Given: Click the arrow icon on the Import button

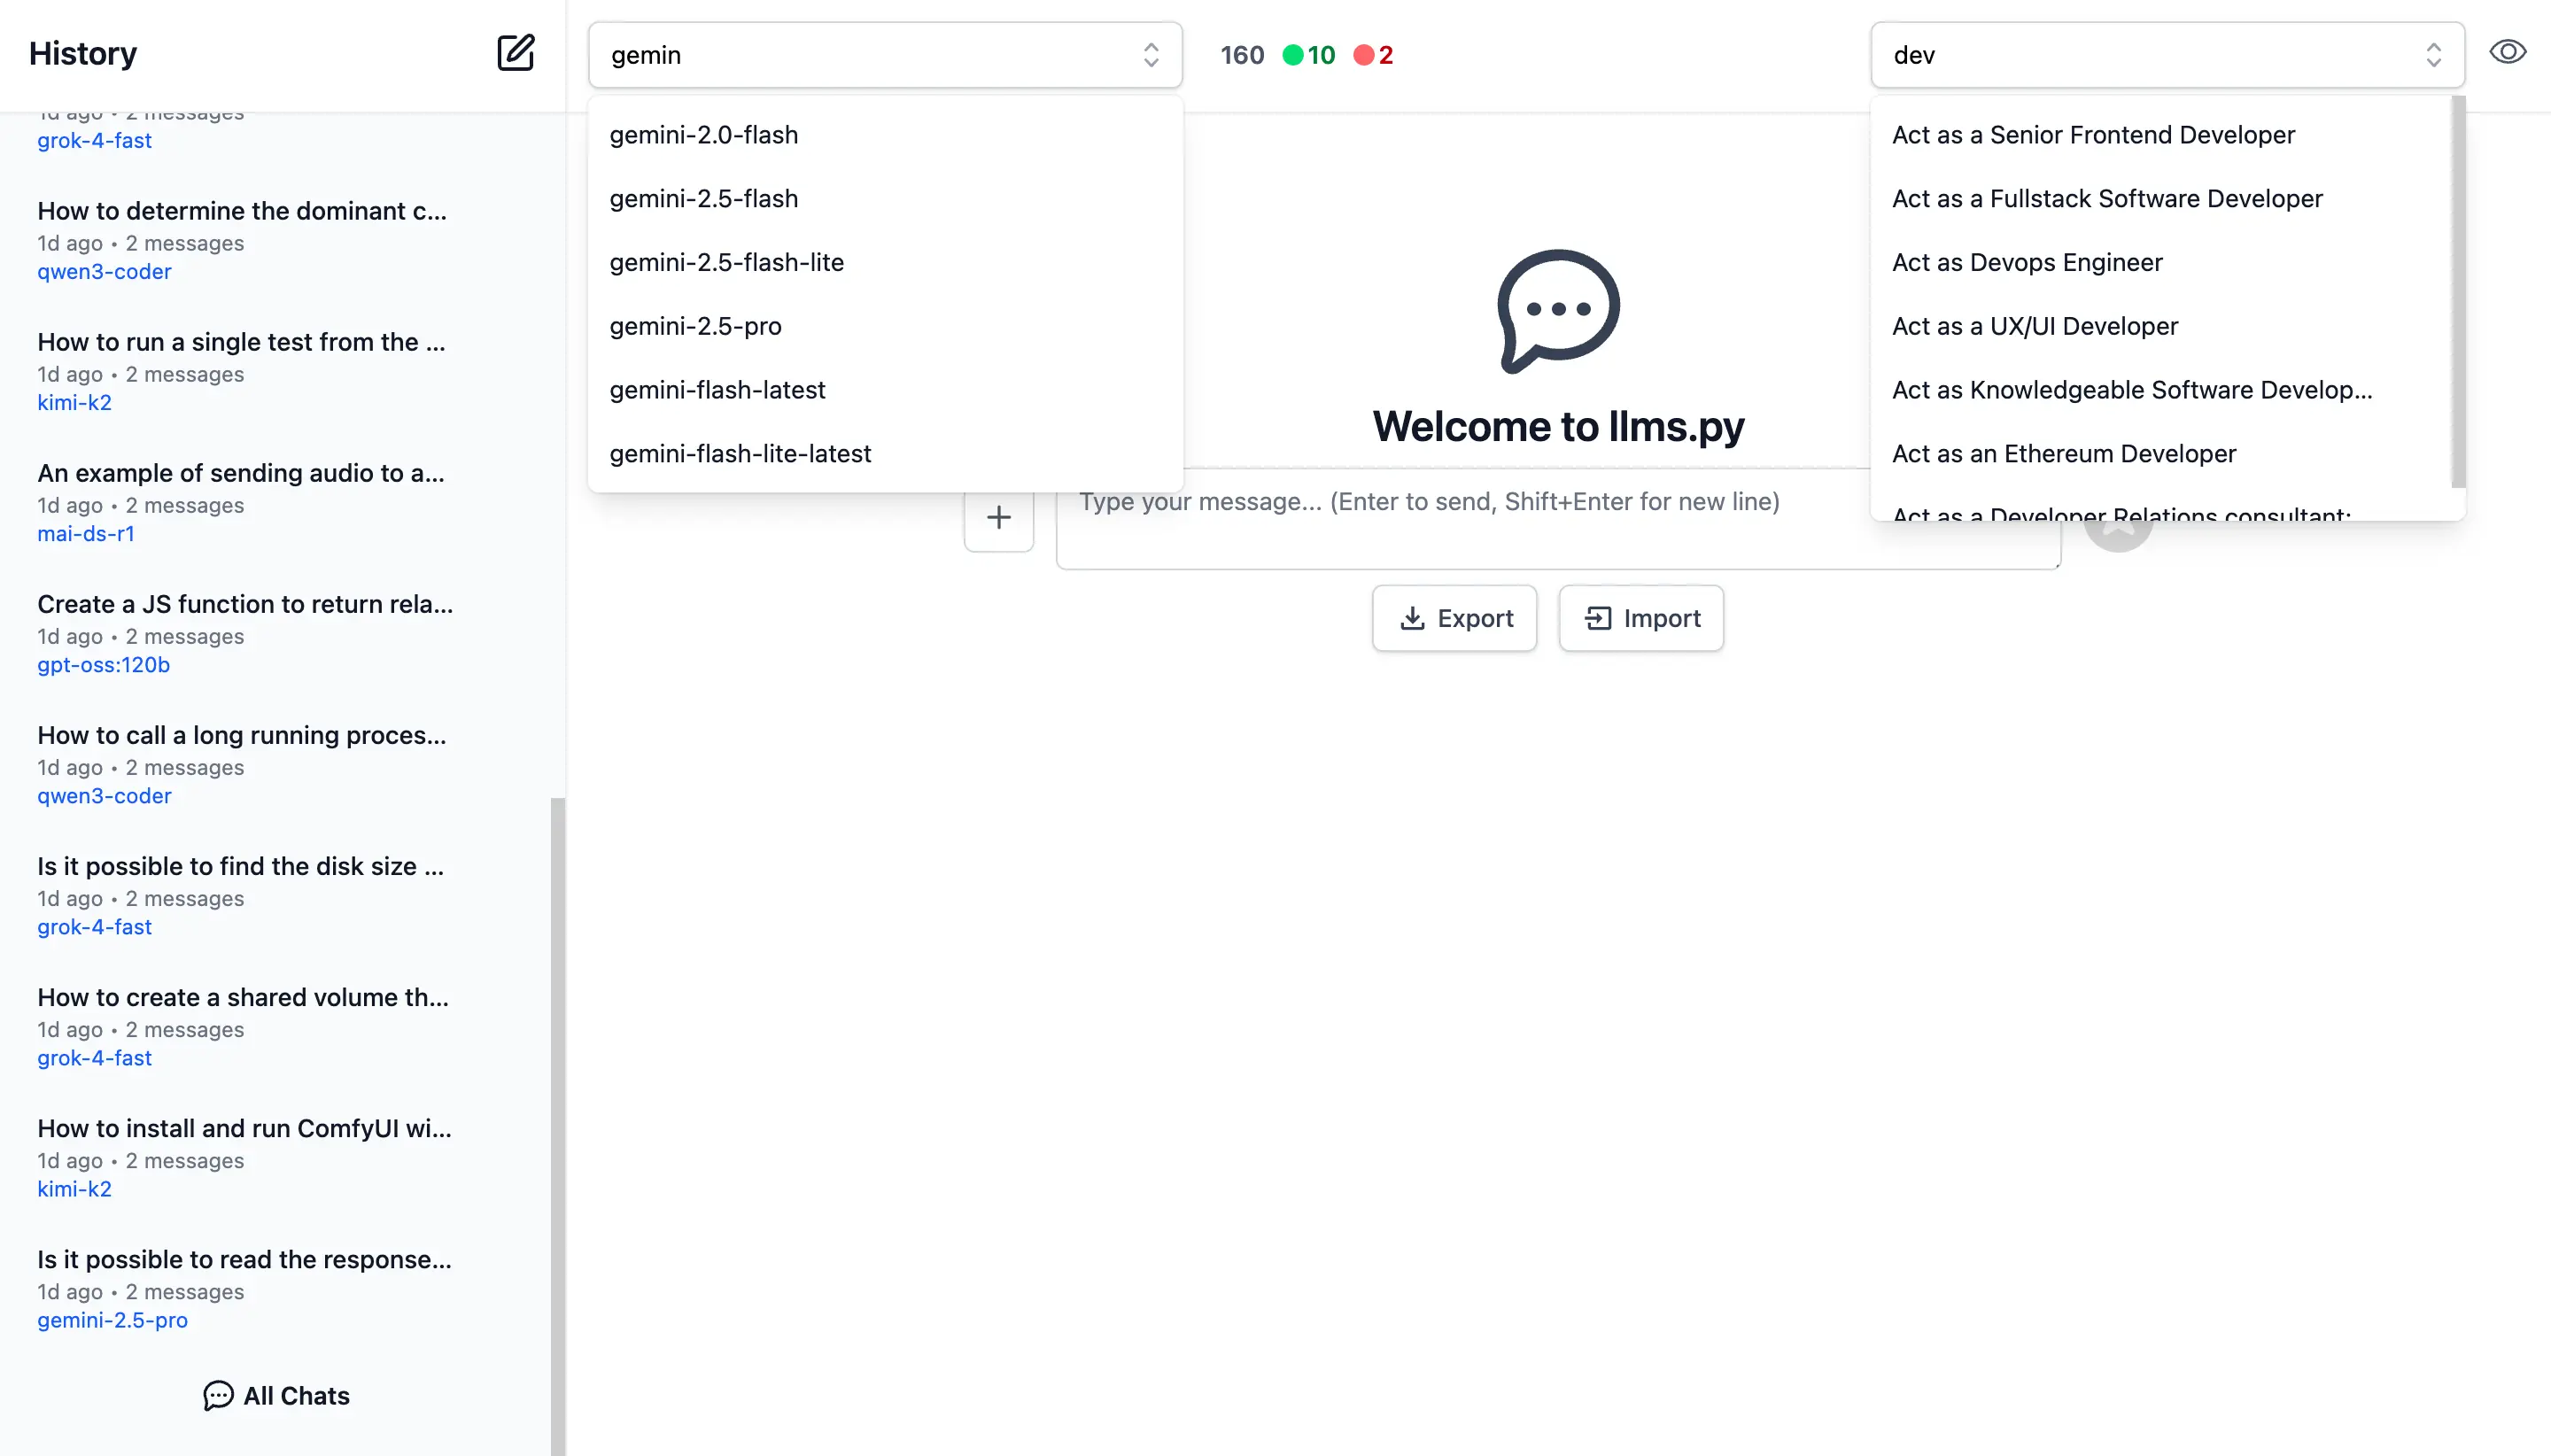Looking at the screenshot, I should coord(1598,618).
